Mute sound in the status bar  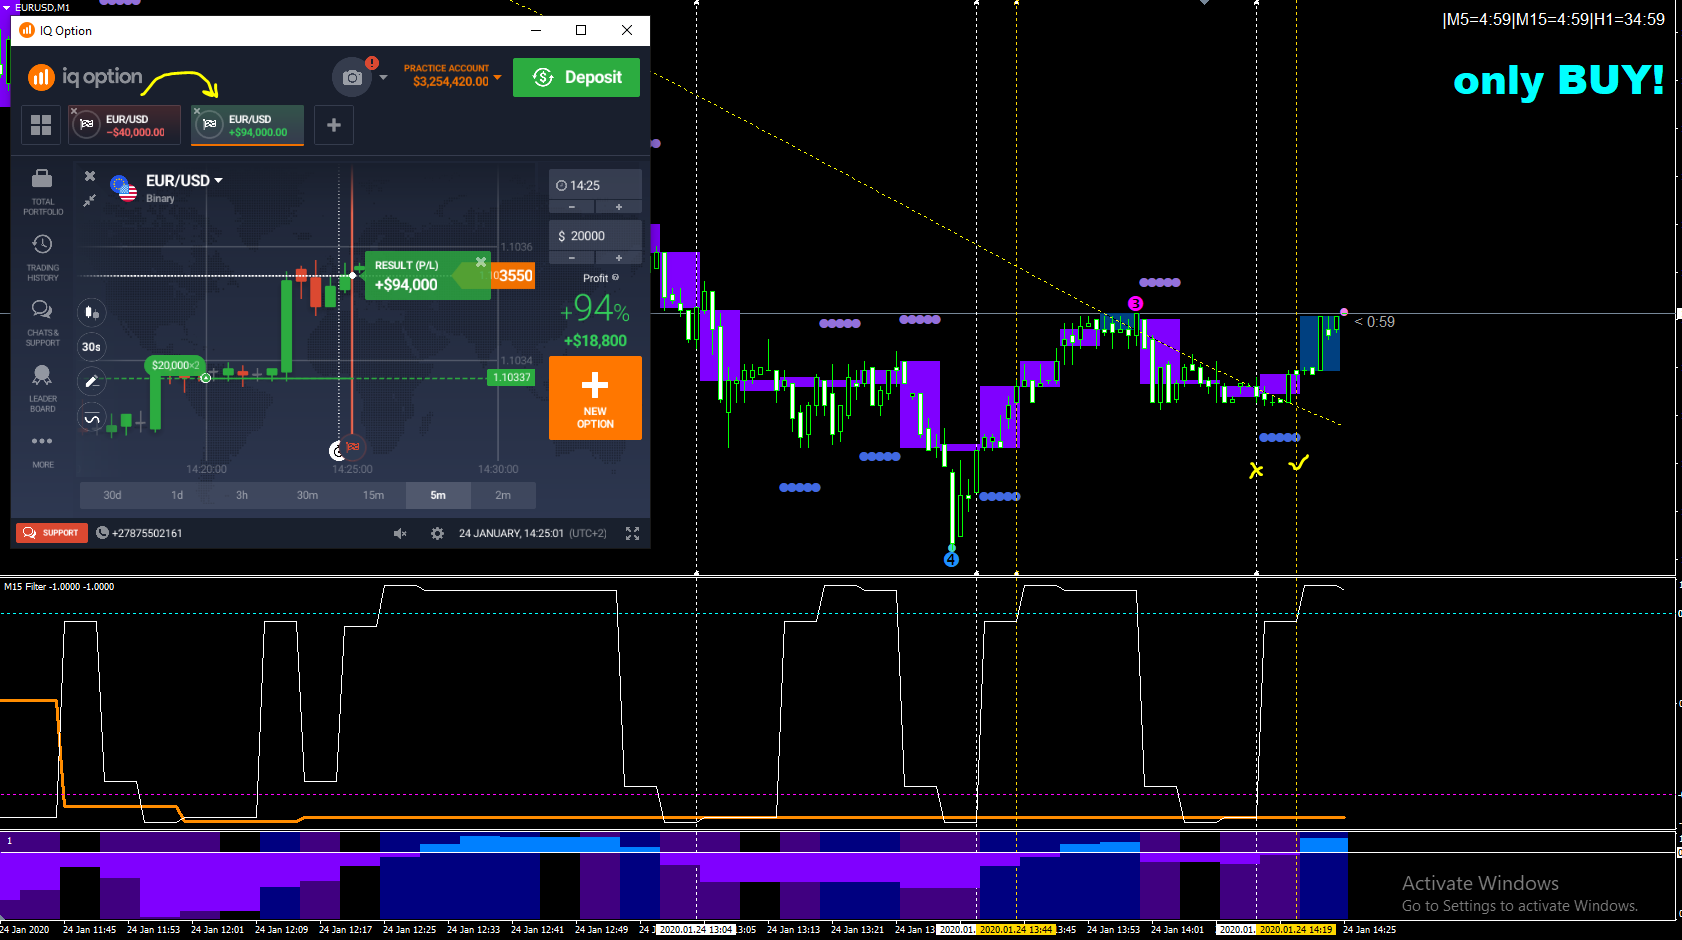point(400,534)
